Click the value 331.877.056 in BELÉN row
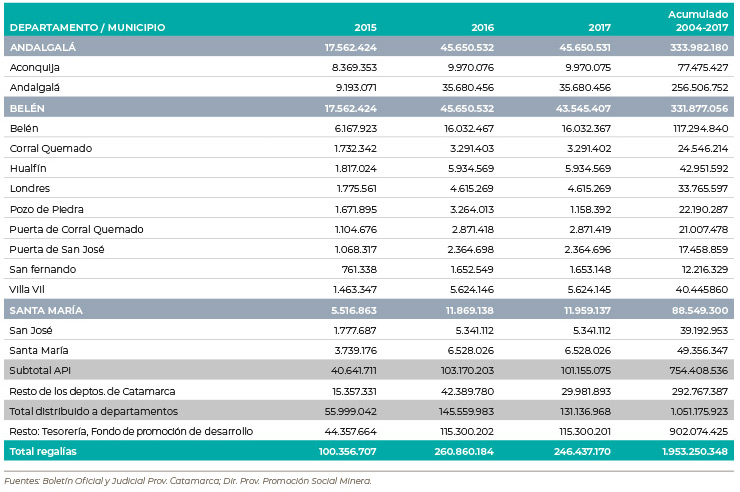The height and width of the screenshot is (492, 740). 699,108
